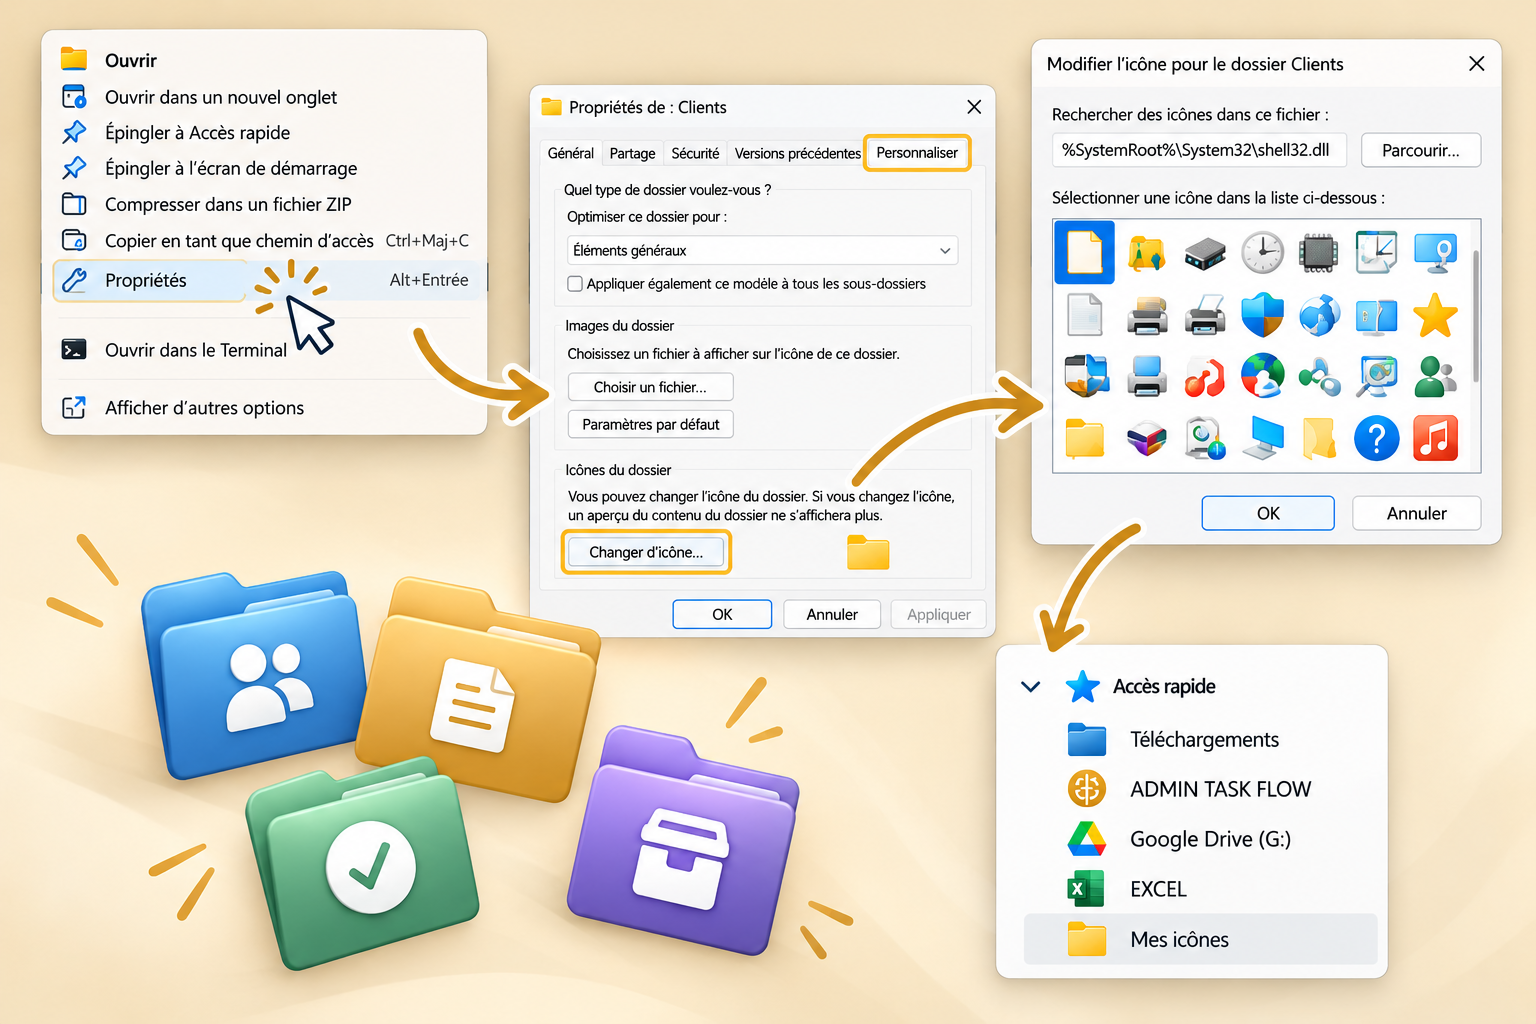Select the processor chip icon

1319,253
